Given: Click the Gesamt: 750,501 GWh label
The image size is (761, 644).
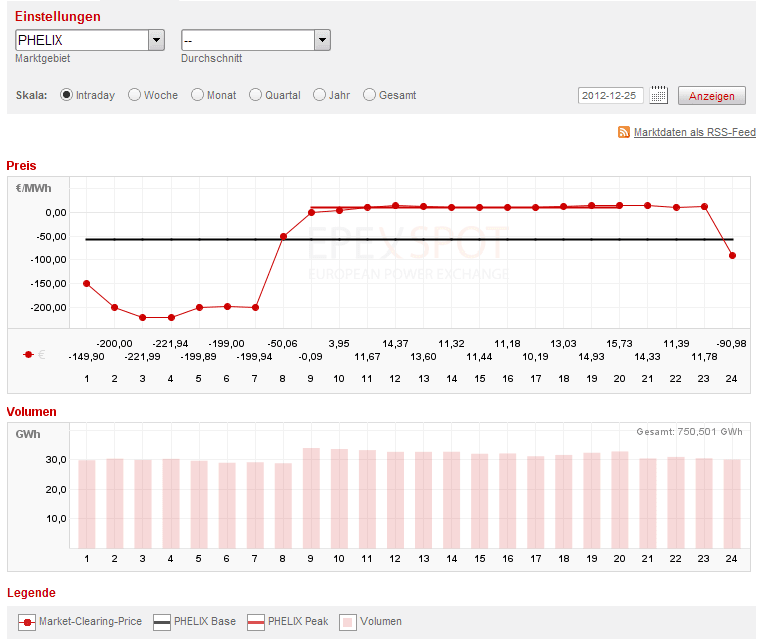Looking at the screenshot, I should point(689,431).
